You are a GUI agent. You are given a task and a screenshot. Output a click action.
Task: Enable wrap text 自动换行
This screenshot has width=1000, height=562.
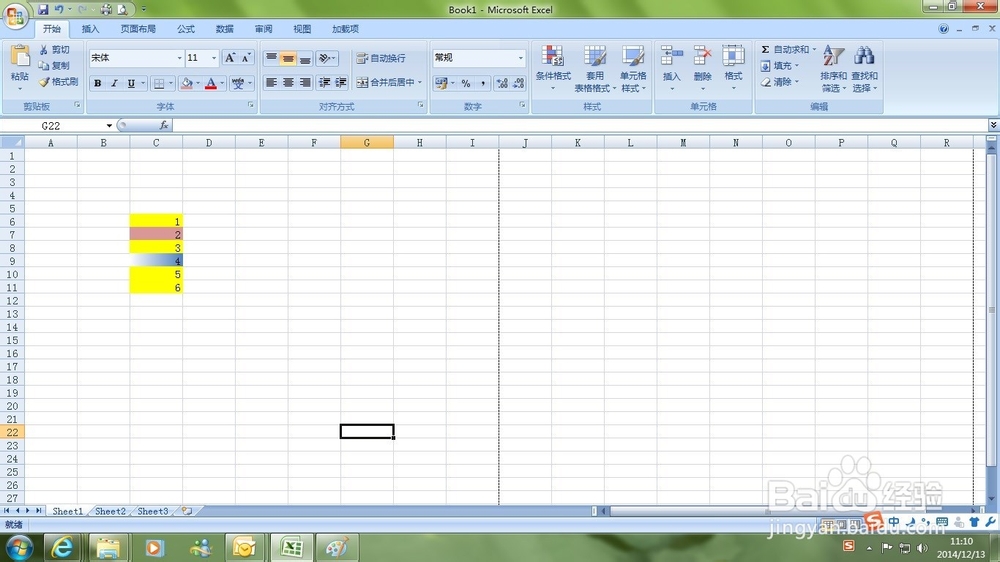tap(381, 58)
